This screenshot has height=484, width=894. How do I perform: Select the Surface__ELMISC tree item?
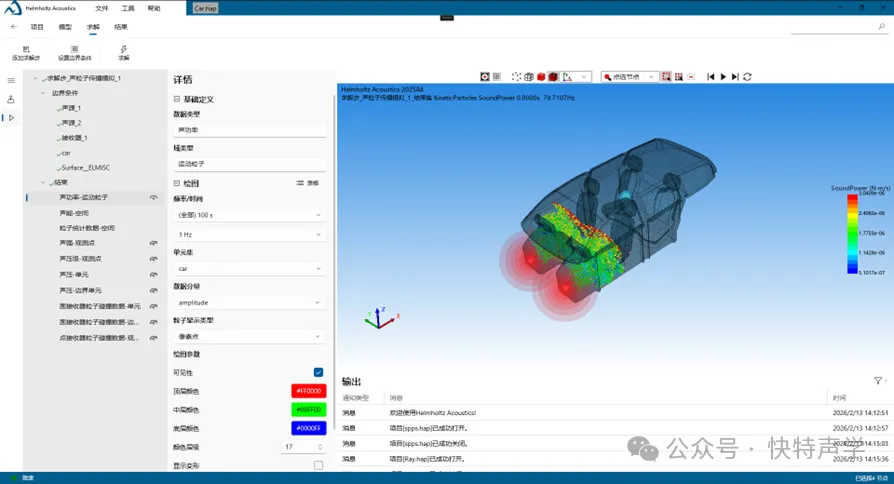click(x=86, y=168)
